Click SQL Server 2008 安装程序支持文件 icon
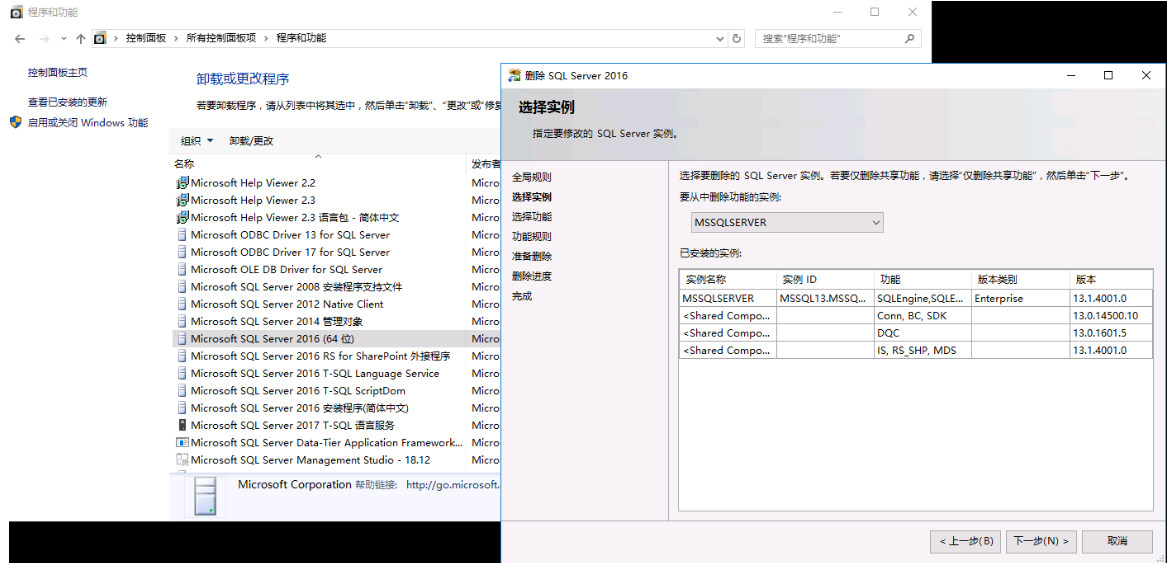The width and height of the screenshot is (1170, 563). pos(182,286)
